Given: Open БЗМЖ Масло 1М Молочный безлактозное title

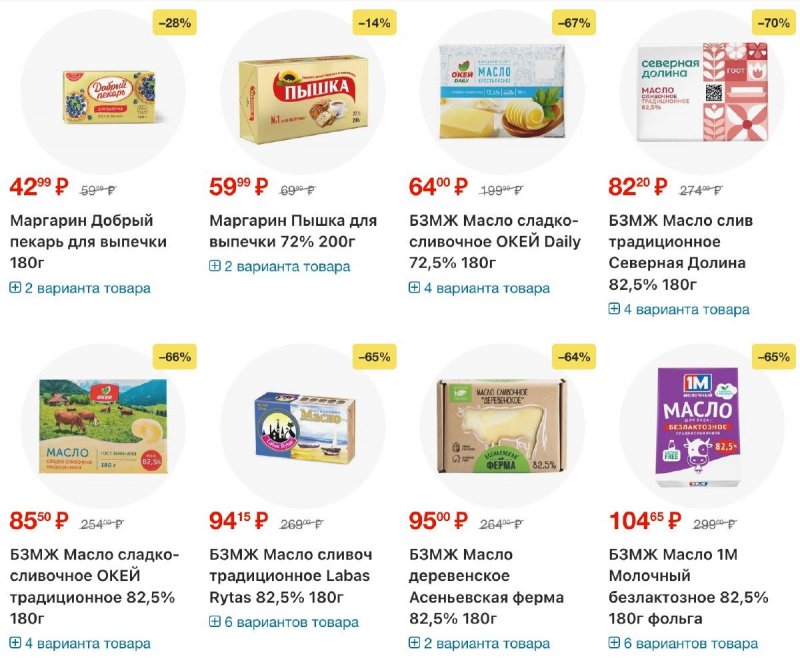Looking at the screenshot, I should pyautogui.click(x=688, y=586).
